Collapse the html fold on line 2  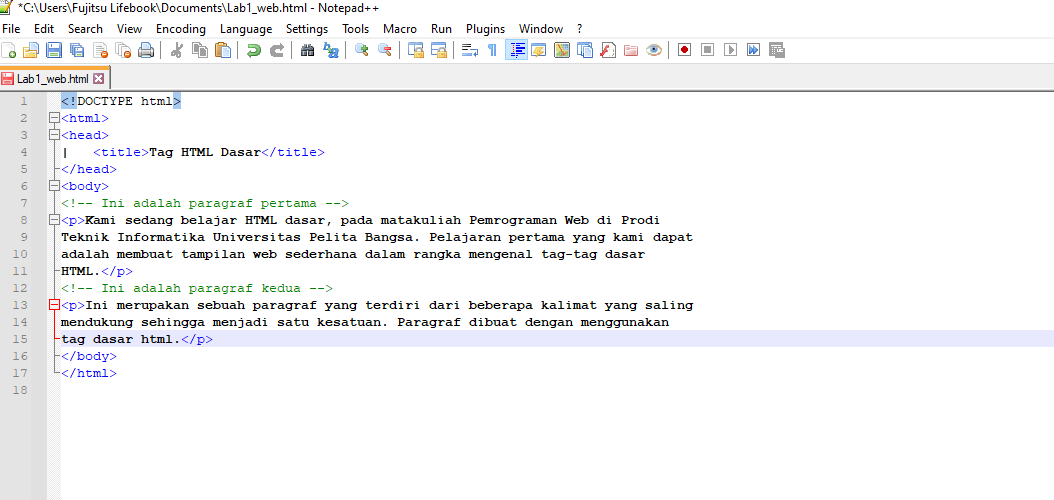[54, 119]
